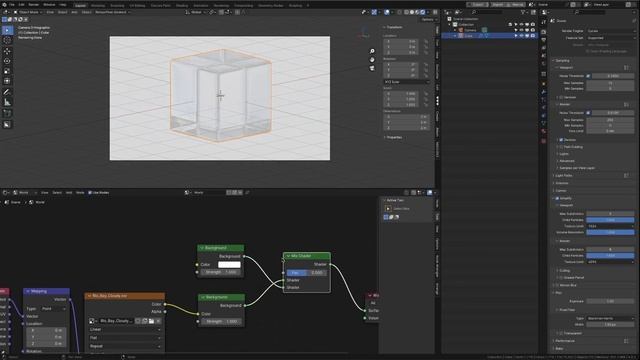Toggle camera view icon in viewport
640x360 pixels.
tap(372, 68)
